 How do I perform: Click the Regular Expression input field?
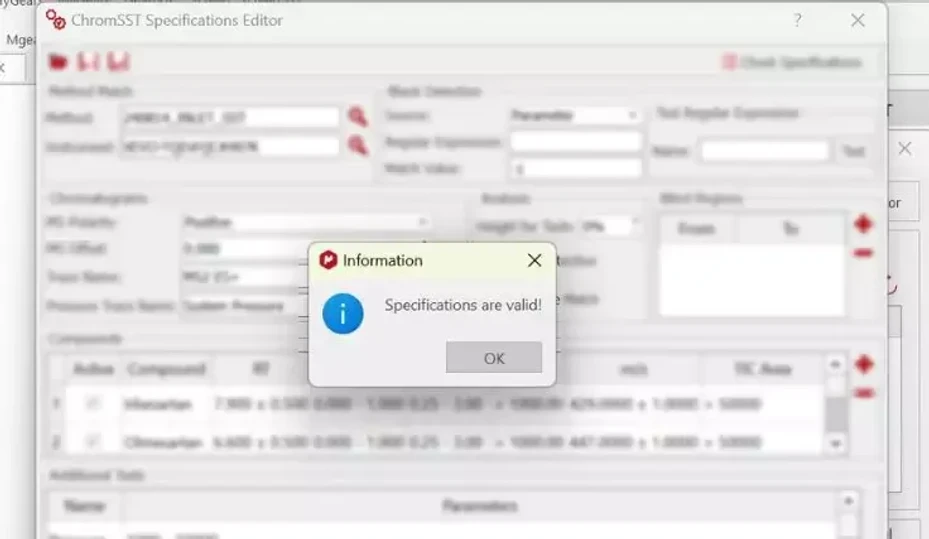click(x=575, y=142)
